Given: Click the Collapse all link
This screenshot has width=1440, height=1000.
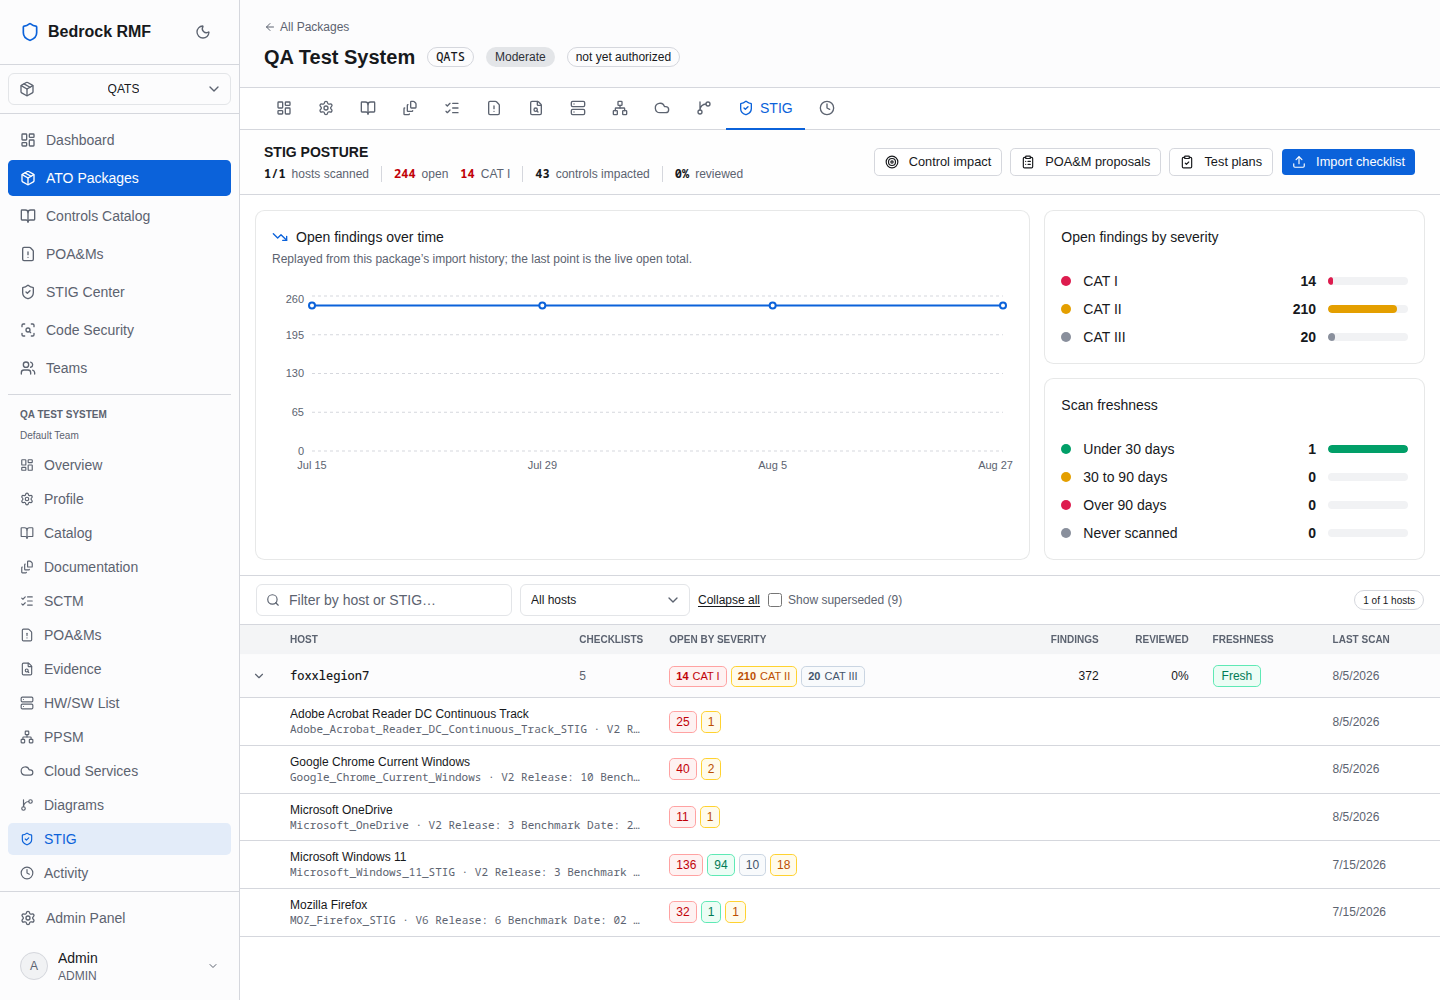Looking at the screenshot, I should click(x=729, y=600).
